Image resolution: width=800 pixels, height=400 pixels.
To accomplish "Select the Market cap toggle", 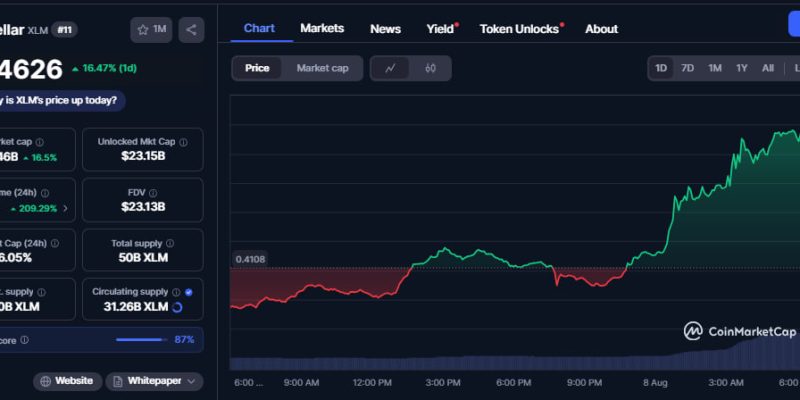I will (322, 68).
